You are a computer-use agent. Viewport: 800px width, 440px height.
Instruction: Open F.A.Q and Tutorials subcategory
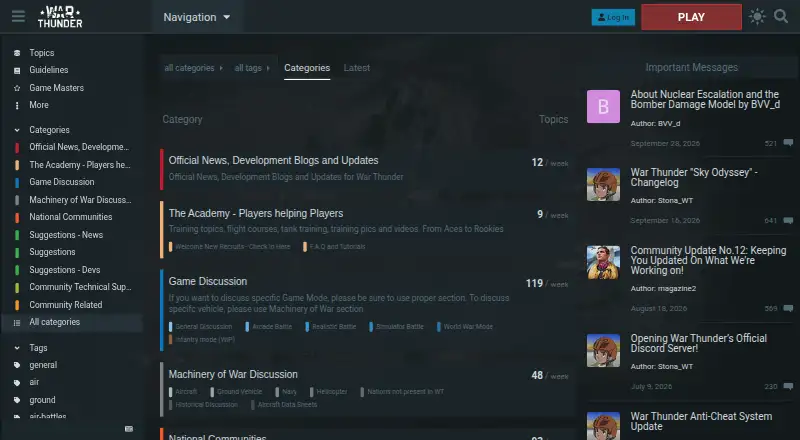[x=337, y=247]
